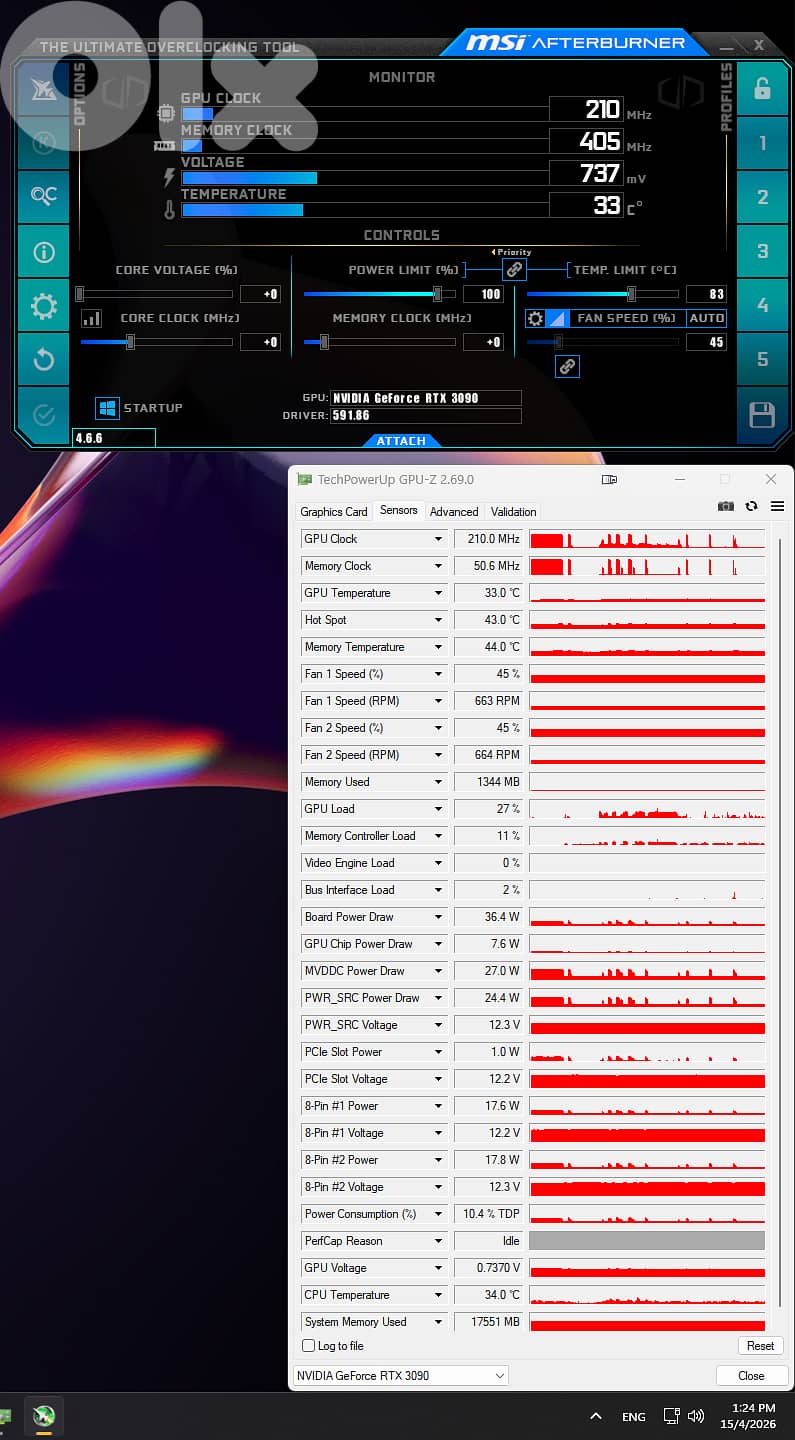This screenshot has width=795, height=1440.
Task: Toggle the Windows STARTUP button
Action: 107,408
